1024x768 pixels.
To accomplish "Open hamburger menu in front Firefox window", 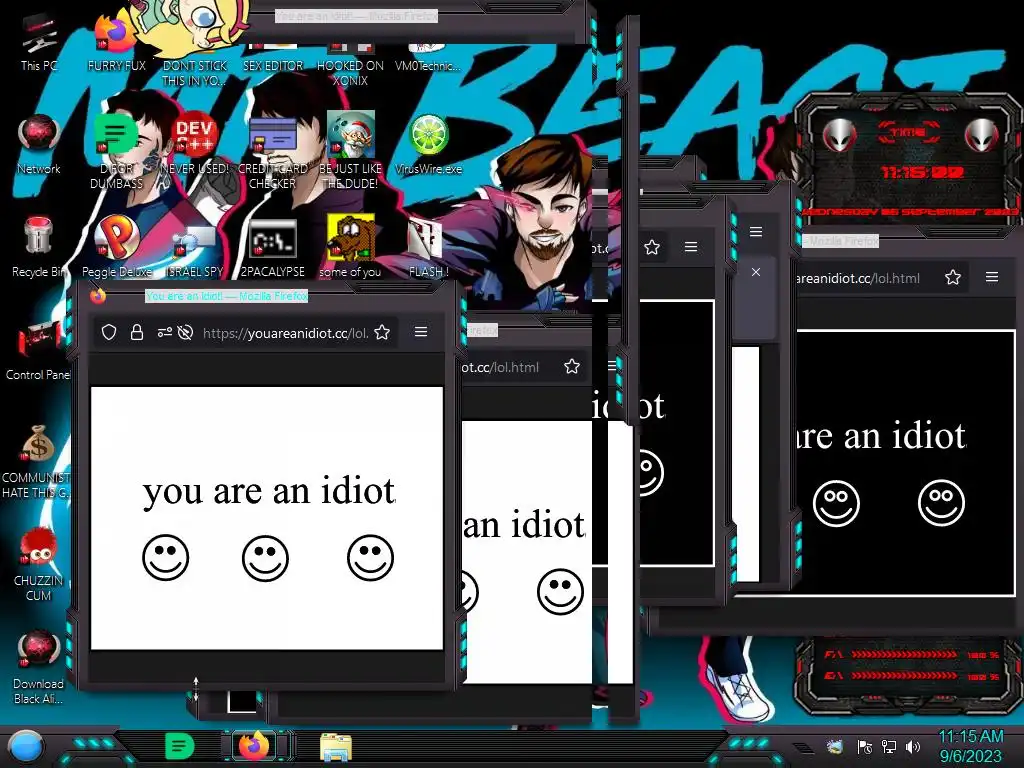I will 421,332.
